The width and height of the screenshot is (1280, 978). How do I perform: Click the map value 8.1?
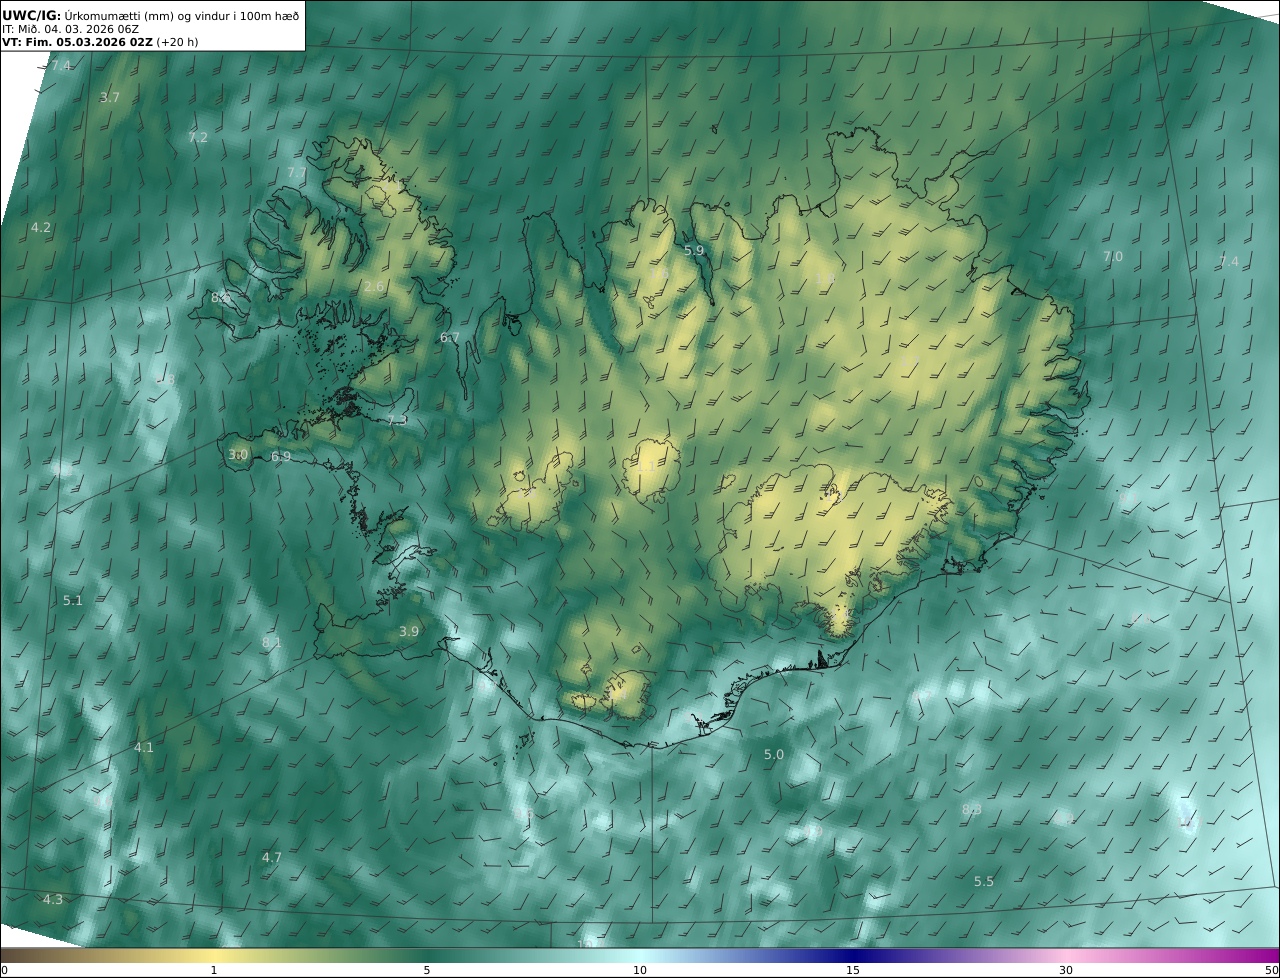point(272,642)
